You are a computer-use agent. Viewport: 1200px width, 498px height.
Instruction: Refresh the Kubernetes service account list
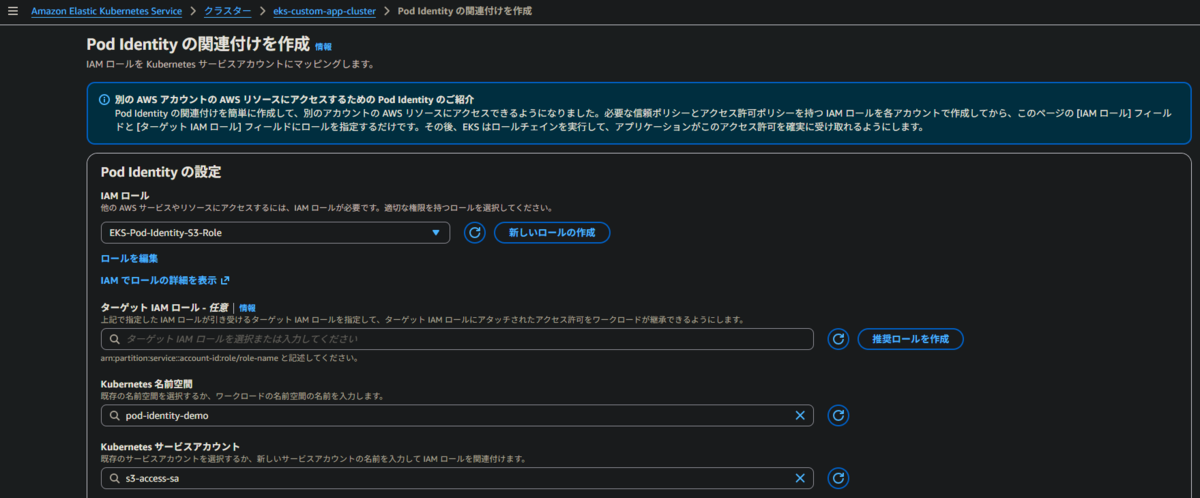[x=839, y=478]
